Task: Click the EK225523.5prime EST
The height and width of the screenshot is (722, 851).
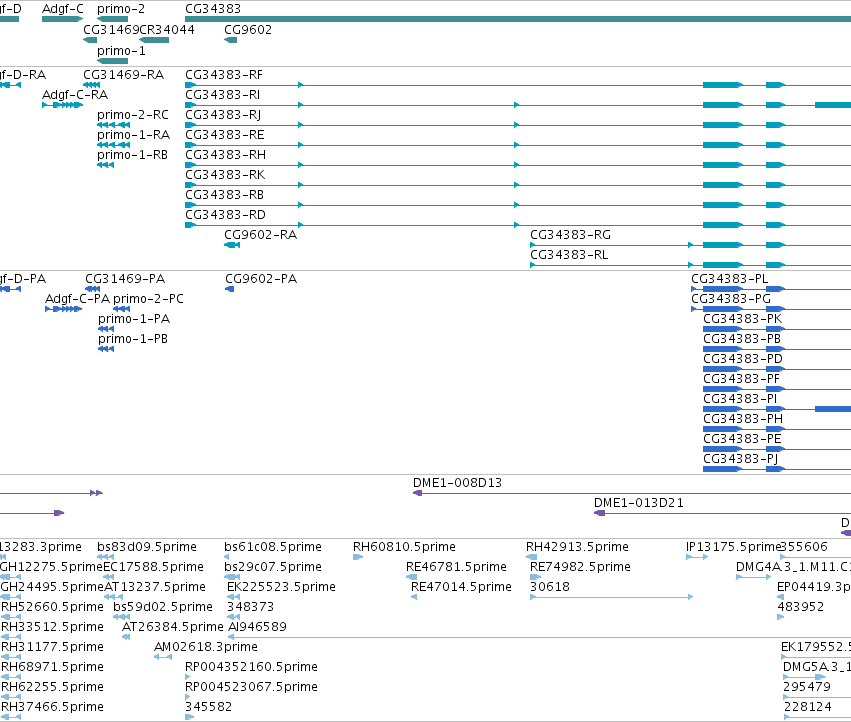Action: pos(233,597)
